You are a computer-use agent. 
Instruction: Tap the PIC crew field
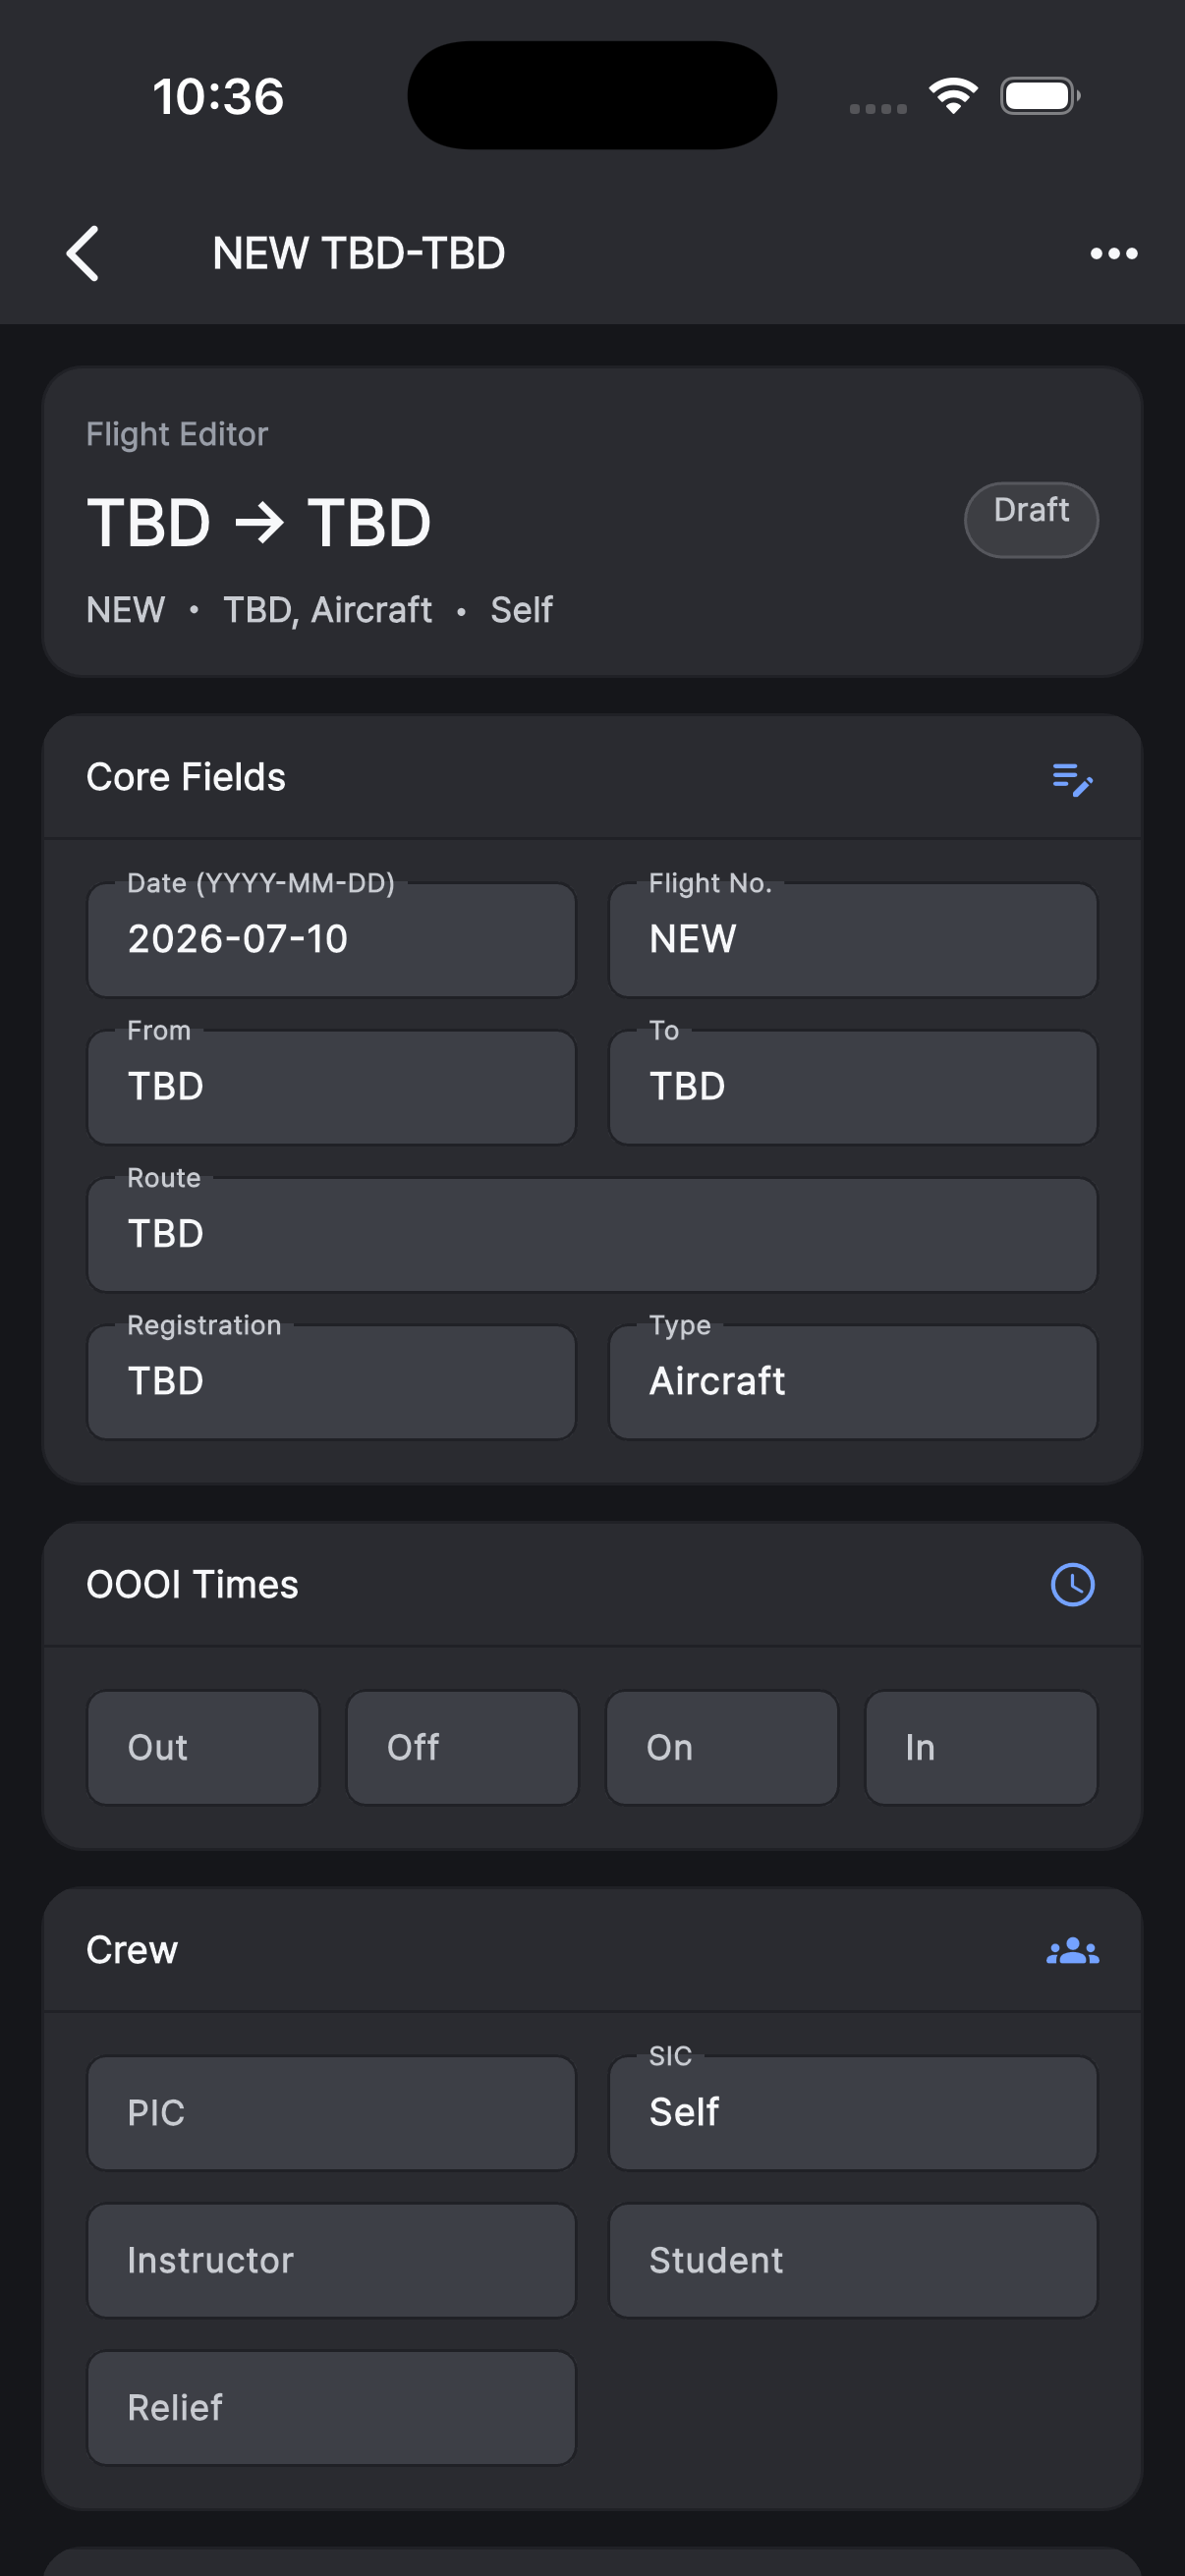(332, 2113)
